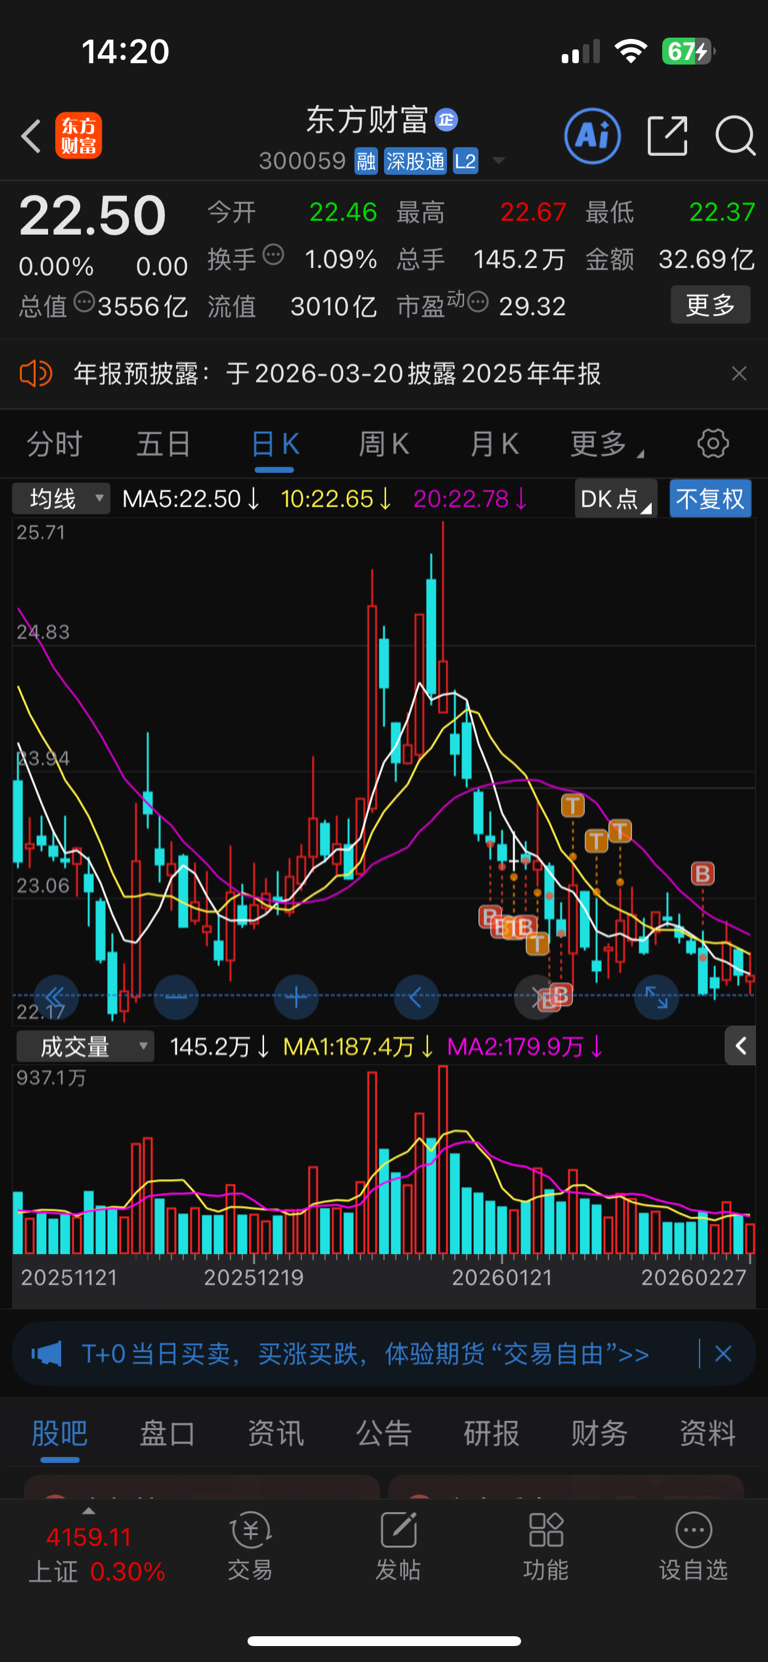768x1663 pixels.
Task: Tap the Wi-Fi icon in status bar
Action: (x=631, y=51)
